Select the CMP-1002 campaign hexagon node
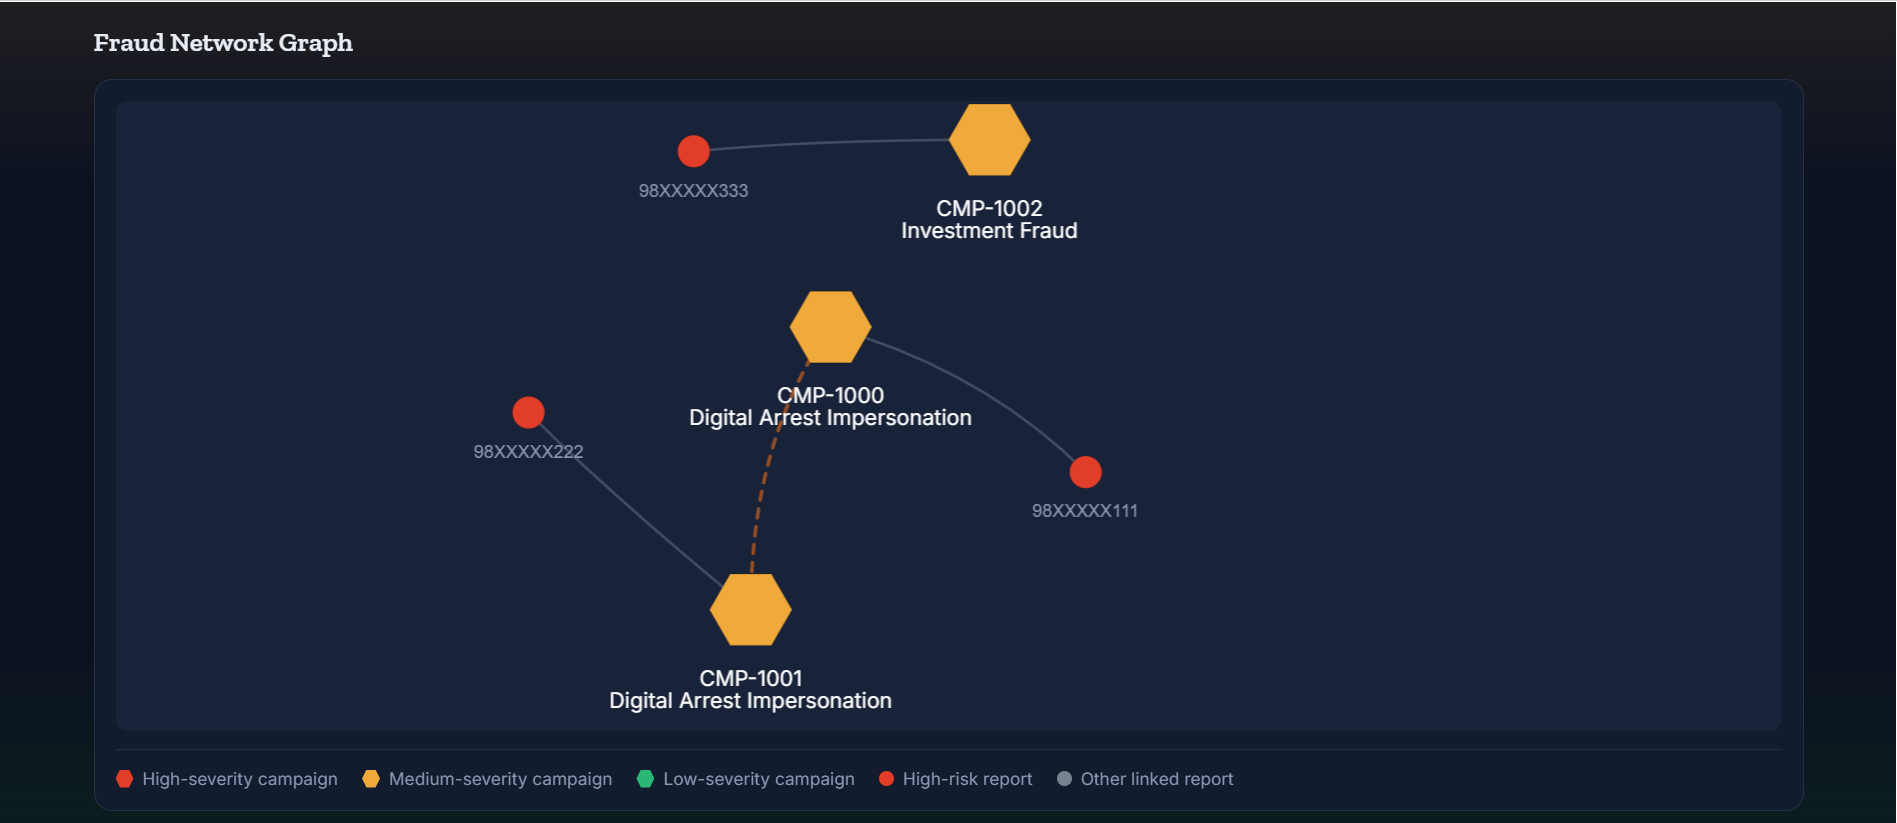This screenshot has width=1897, height=823. [989, 140]
